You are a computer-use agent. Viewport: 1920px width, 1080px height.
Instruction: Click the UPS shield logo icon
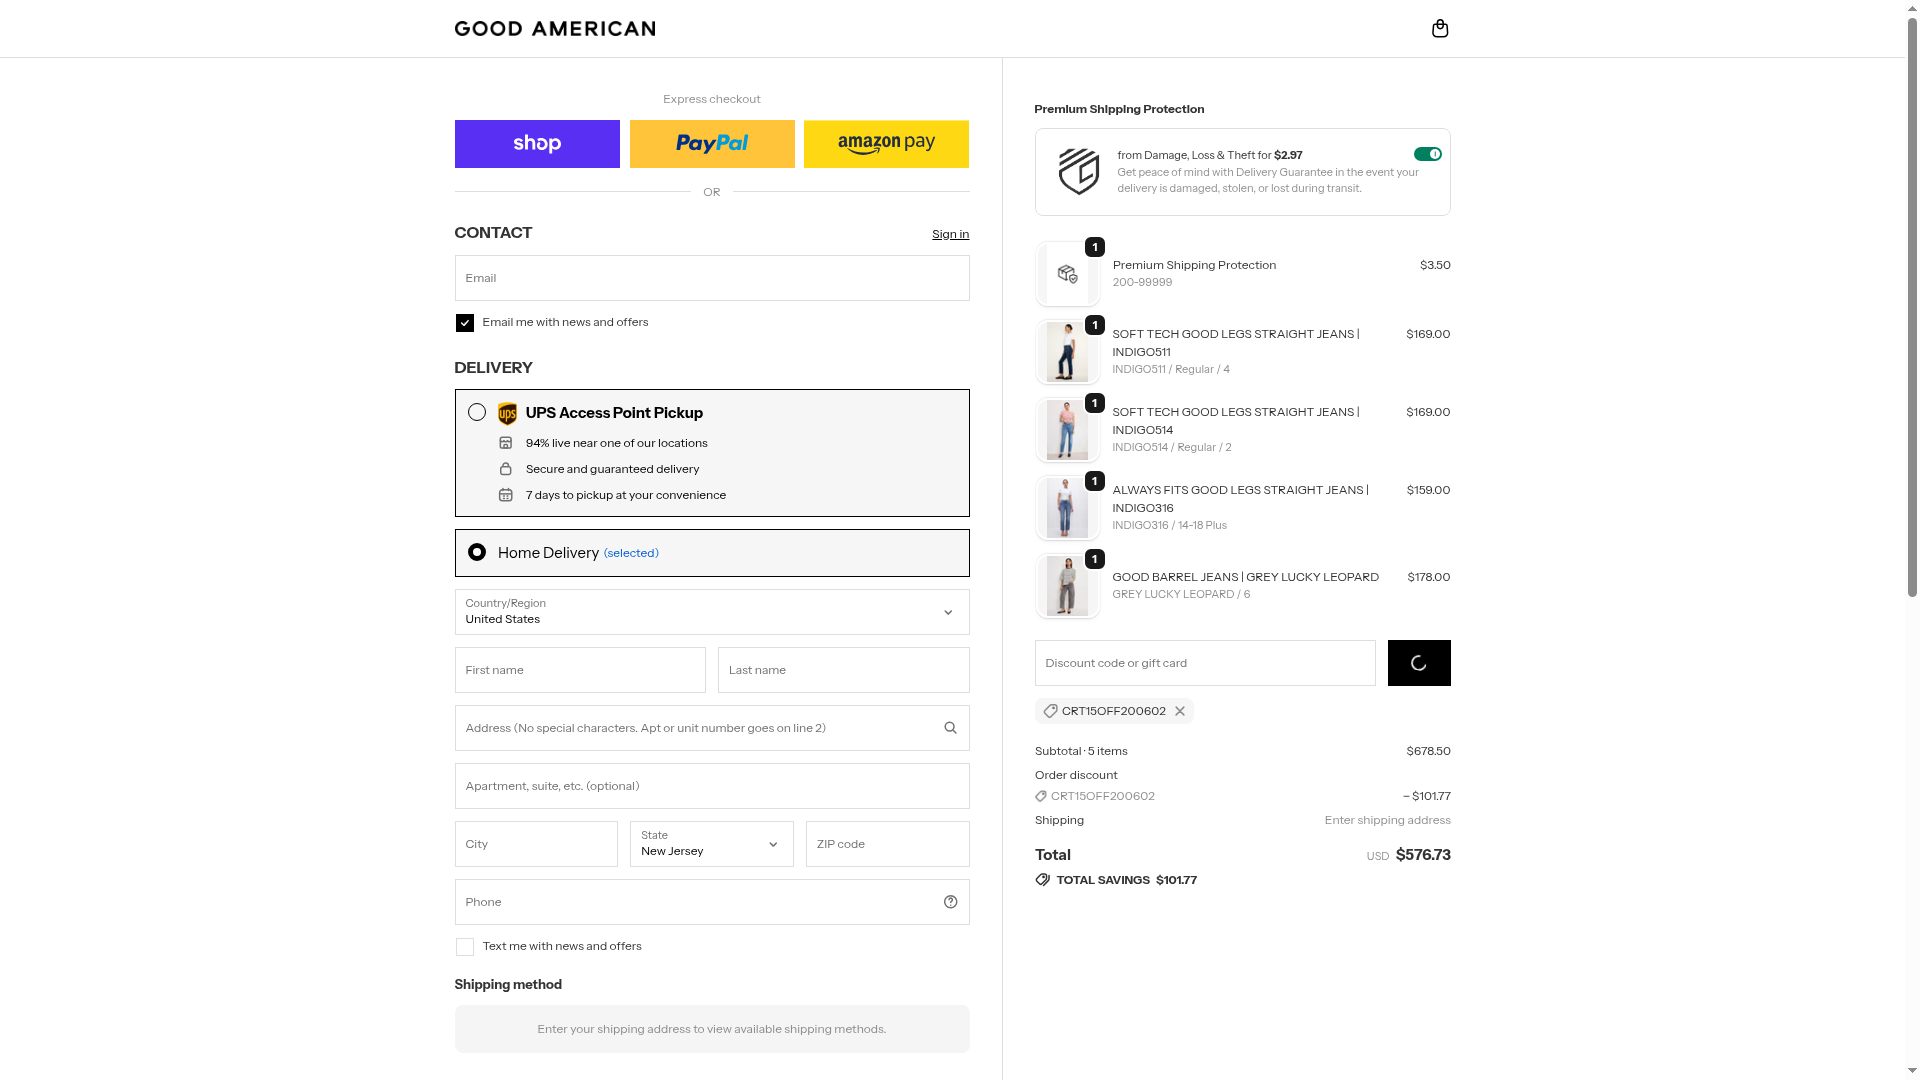coord(507,414)
